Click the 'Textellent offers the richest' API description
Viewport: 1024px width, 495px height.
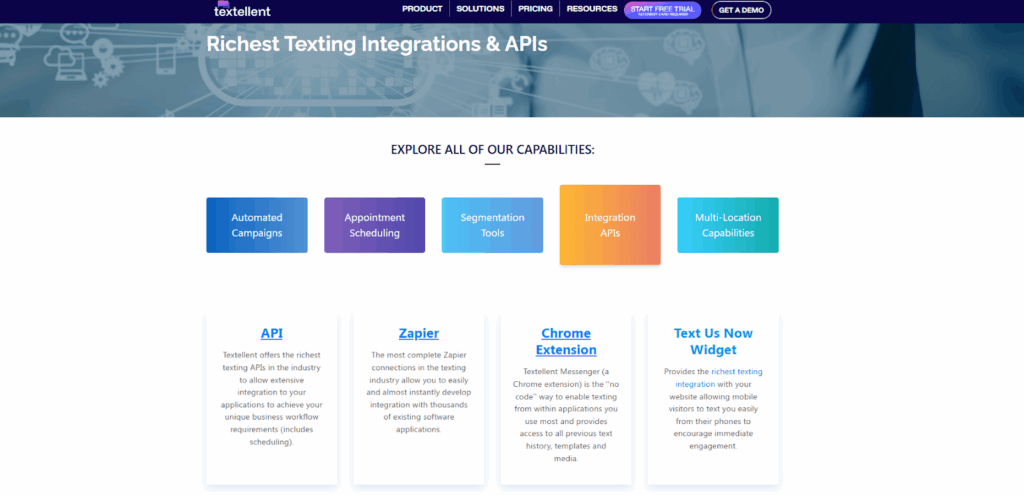272,398
